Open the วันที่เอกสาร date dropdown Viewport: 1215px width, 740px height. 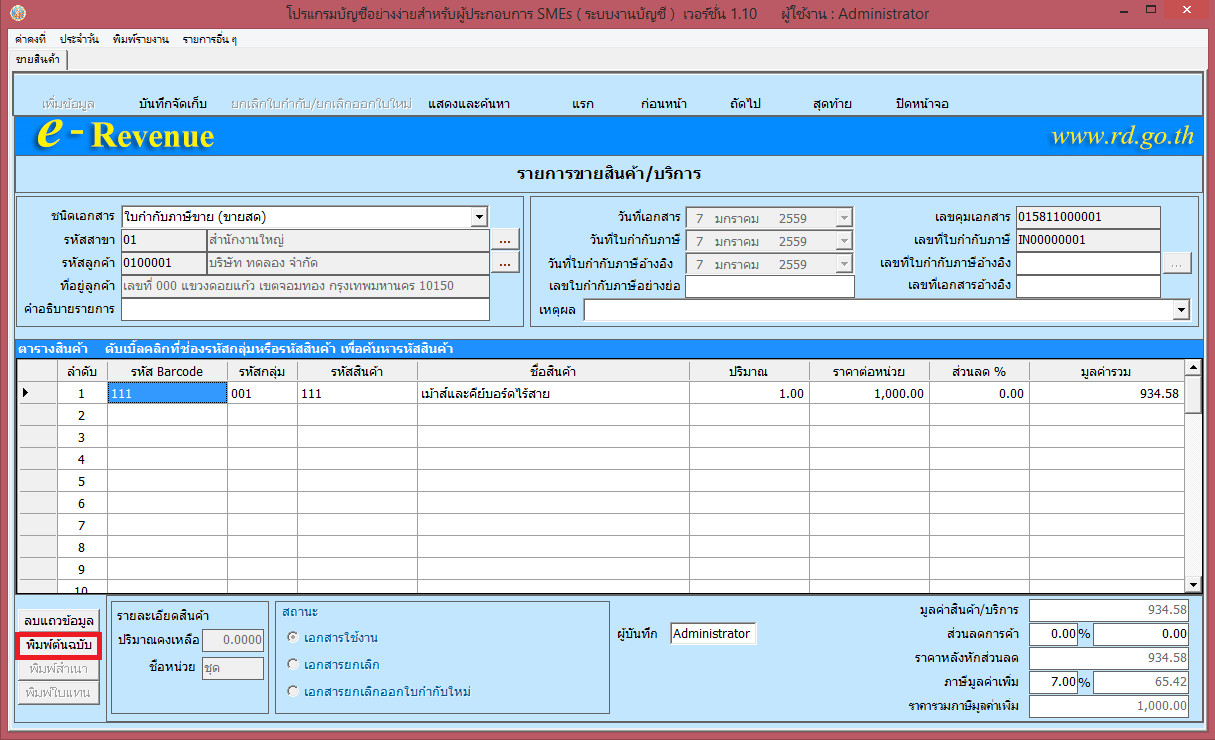point(844,217)
